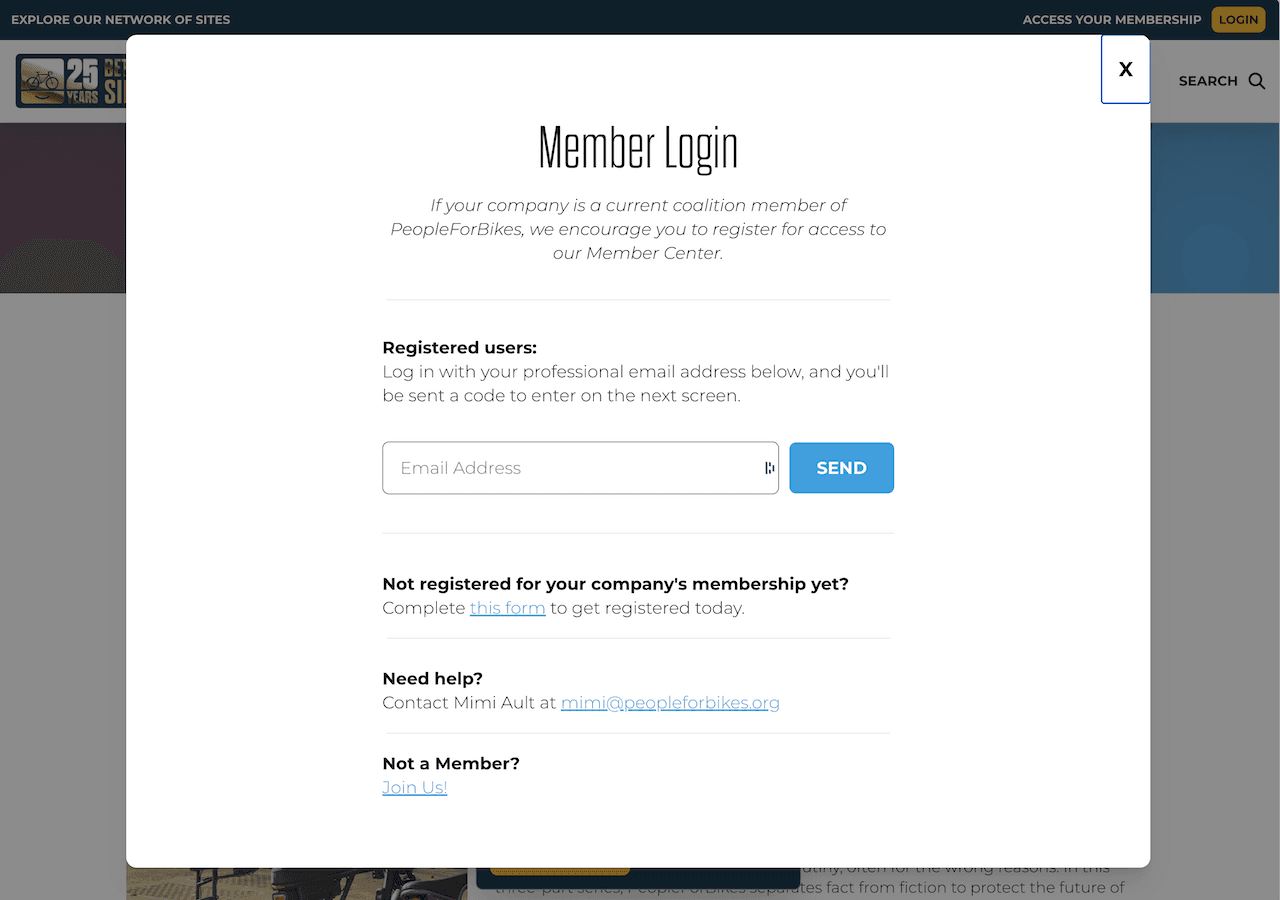The image size is (1280, 900).
Task: Click the 25 Years bike logo
Action: coord(70,81)
